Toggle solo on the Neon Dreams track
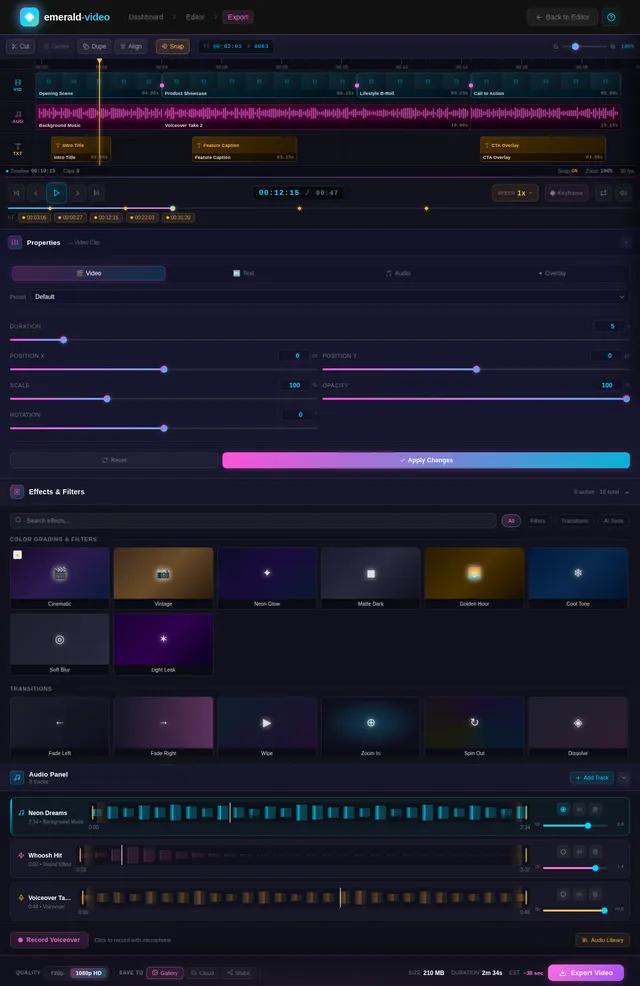Screen dimensions: 640x986 click(563, 809)
